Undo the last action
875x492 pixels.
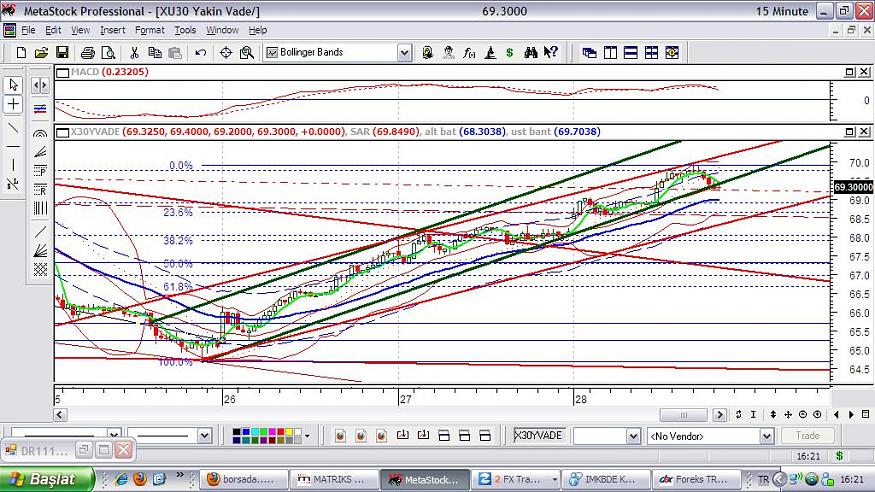tap(201, 52)
